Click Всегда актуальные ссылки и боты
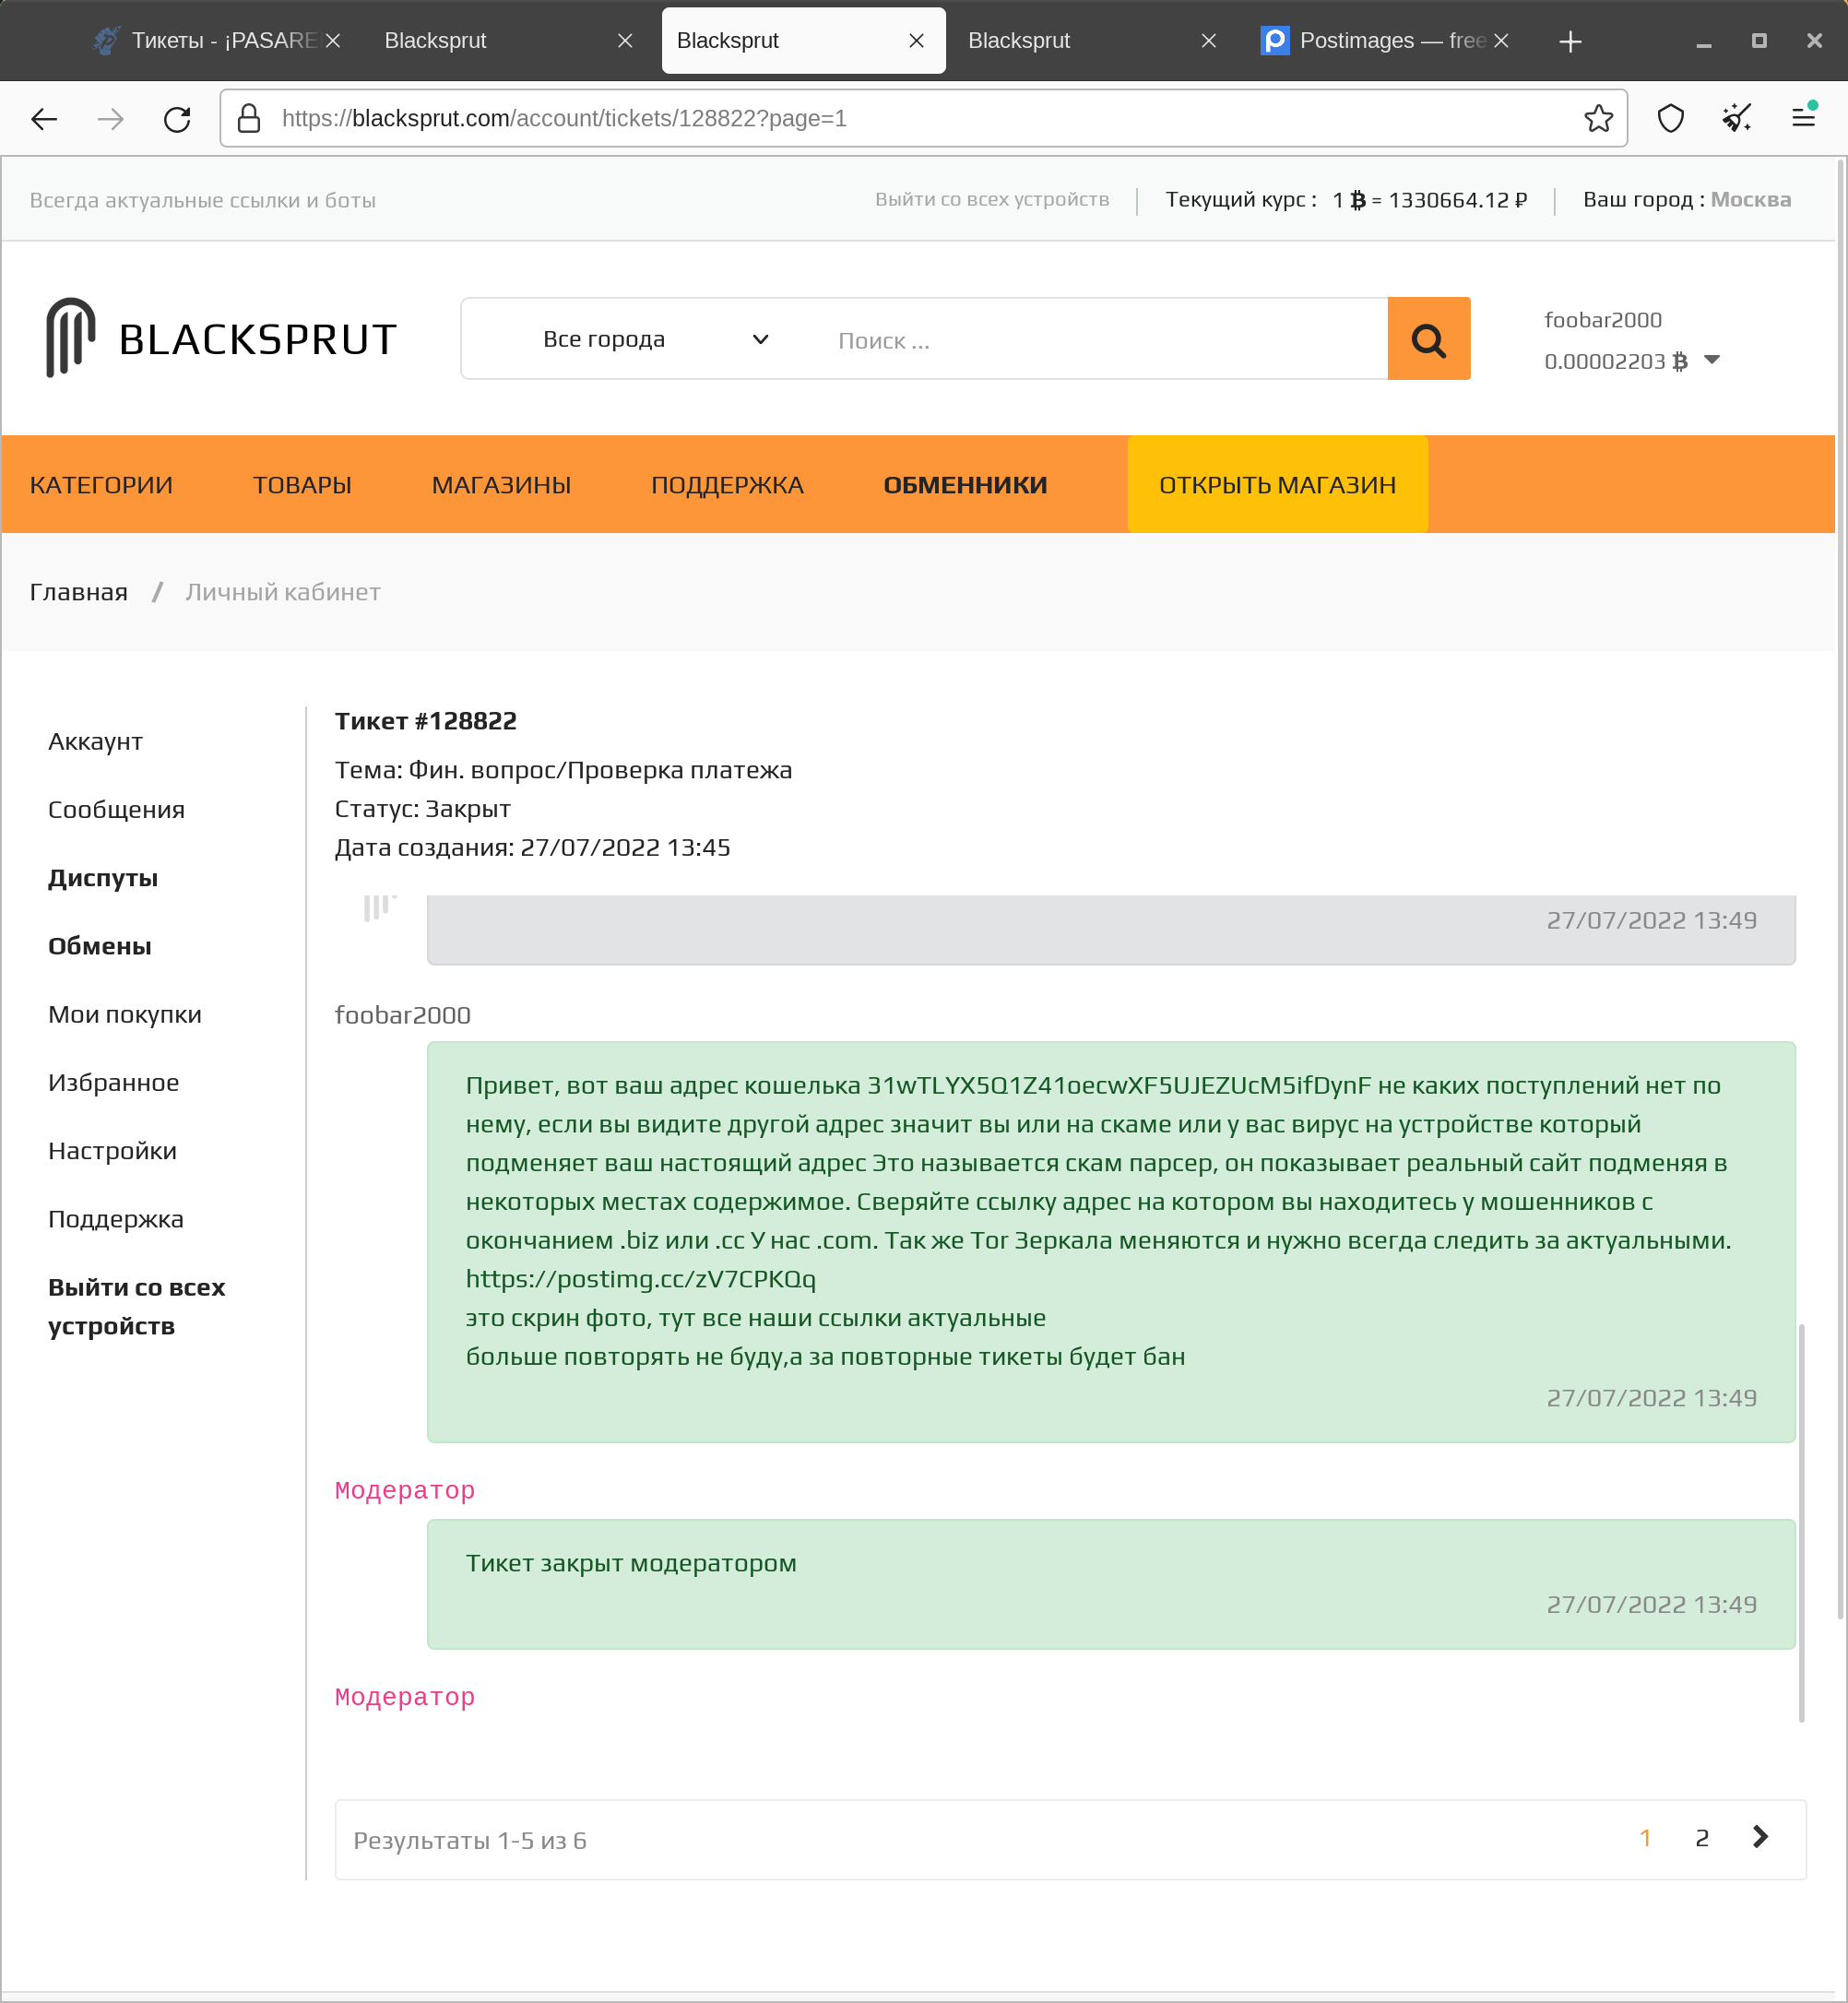1848x2003 pixels. click(203, 200)
